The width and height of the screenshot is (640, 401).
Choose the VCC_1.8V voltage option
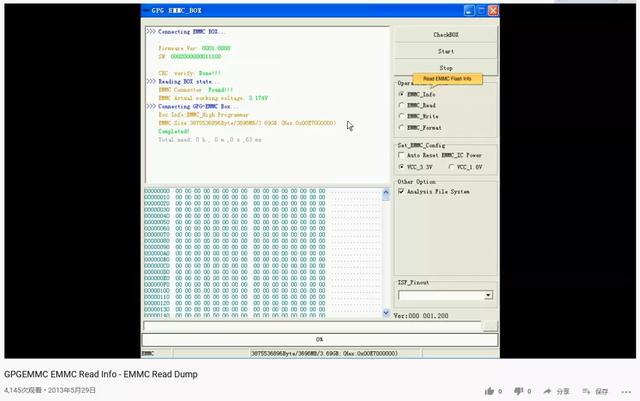coord(451,167)
